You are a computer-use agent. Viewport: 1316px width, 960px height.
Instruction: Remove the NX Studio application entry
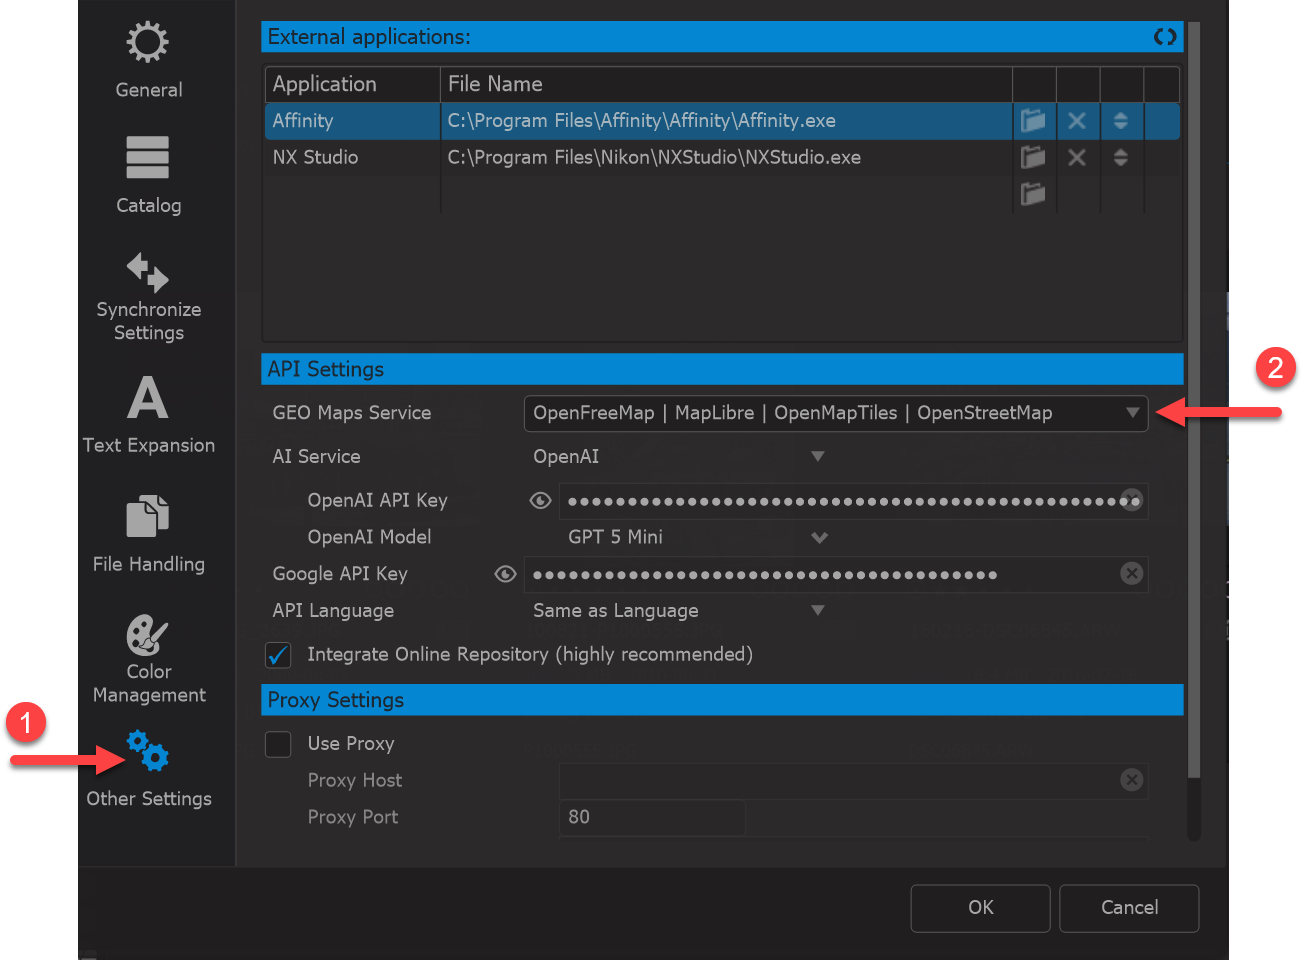coord(1077,157)
